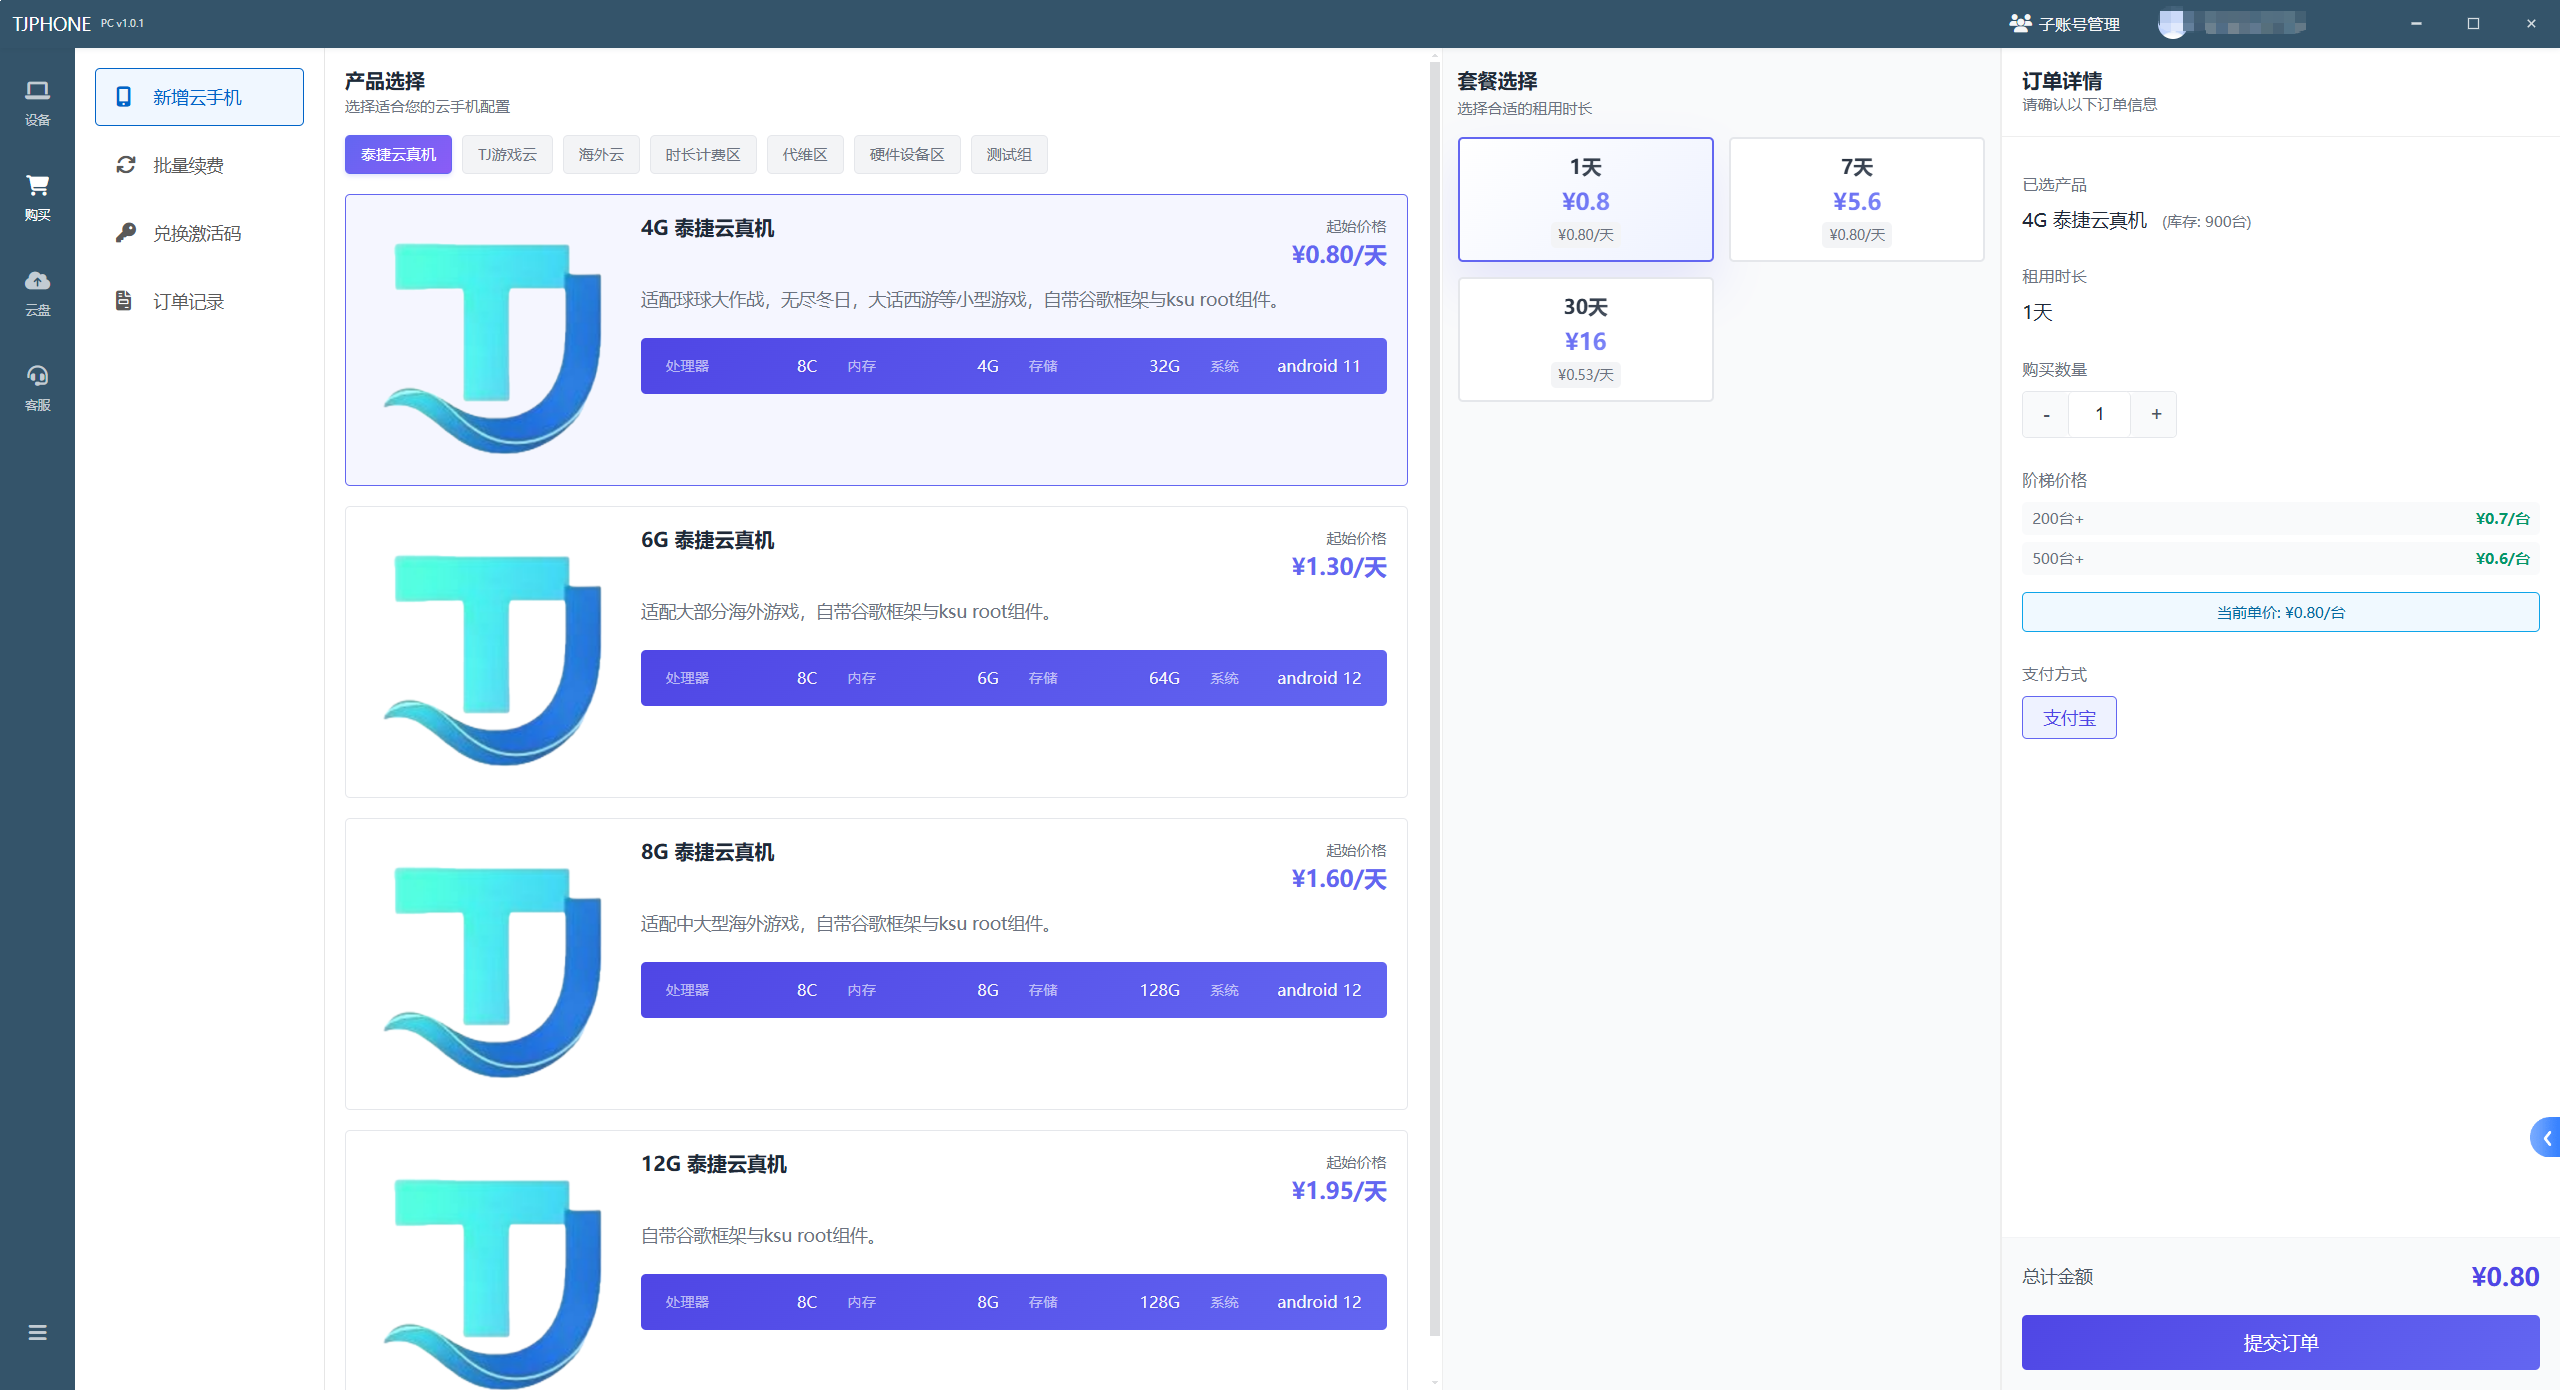This screenshot has width=2560, height=1390.
Task: Decrease purchase quantity with minus button
Action: [x=2046, y=414]
